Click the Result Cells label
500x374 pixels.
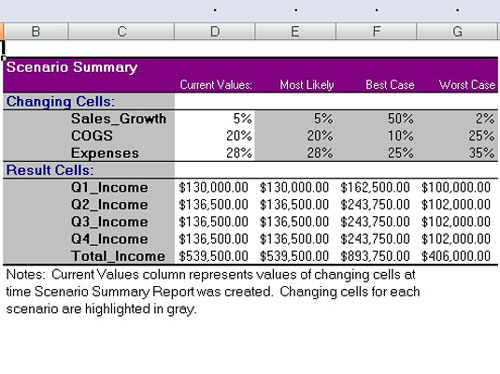50,170
